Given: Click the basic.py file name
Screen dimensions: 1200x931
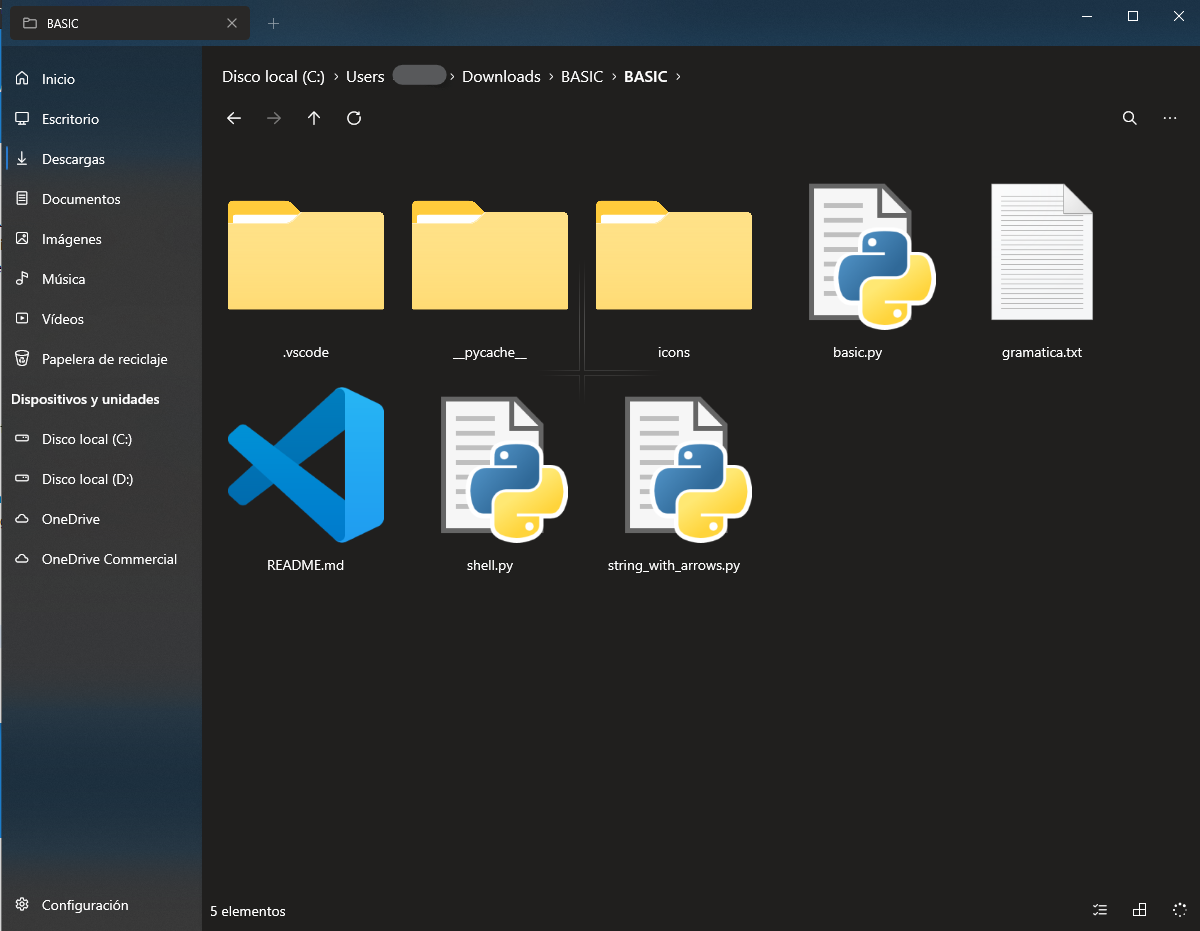Looking at the screenshot, I should [x=858, y=352].
